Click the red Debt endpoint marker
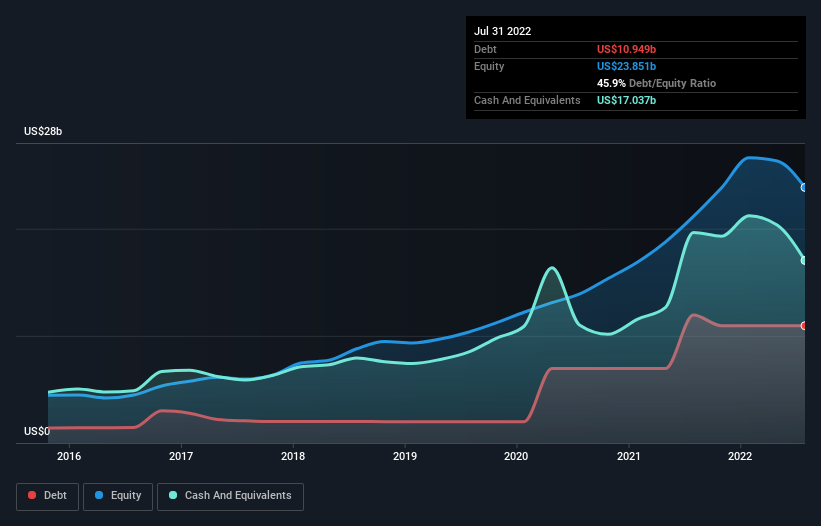Screen dimensions: 821x526 804,326
